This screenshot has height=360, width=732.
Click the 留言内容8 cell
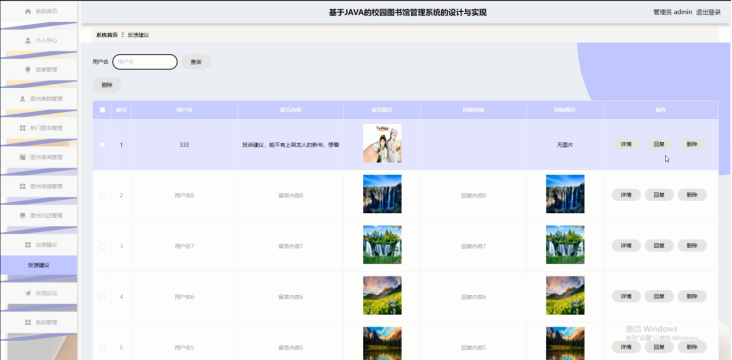coord(290,196)
